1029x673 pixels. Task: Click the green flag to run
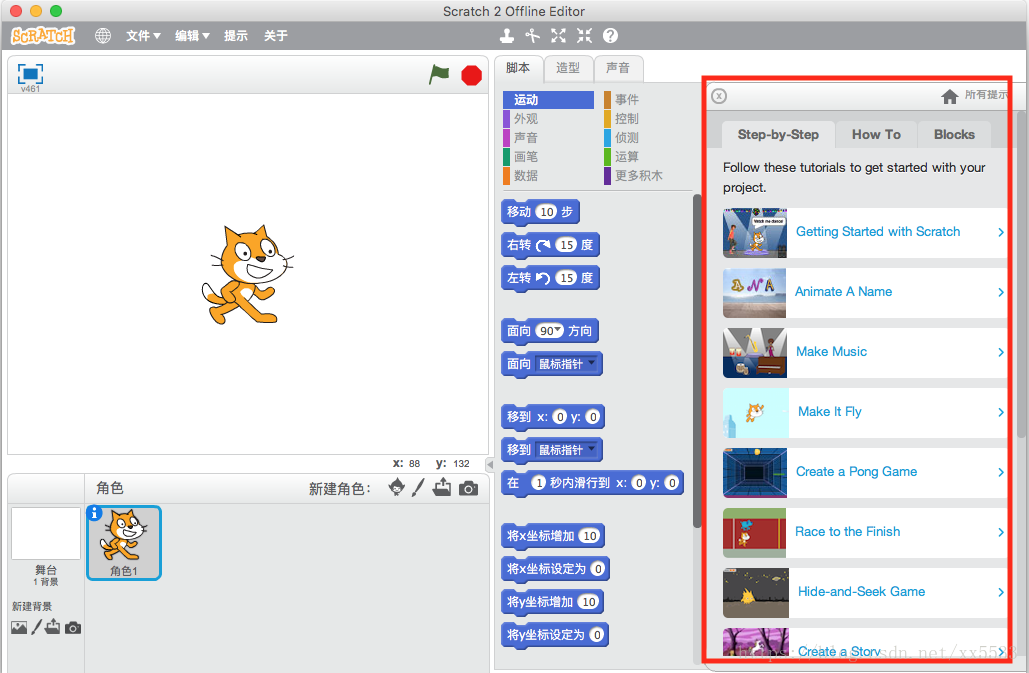[438, 75]
